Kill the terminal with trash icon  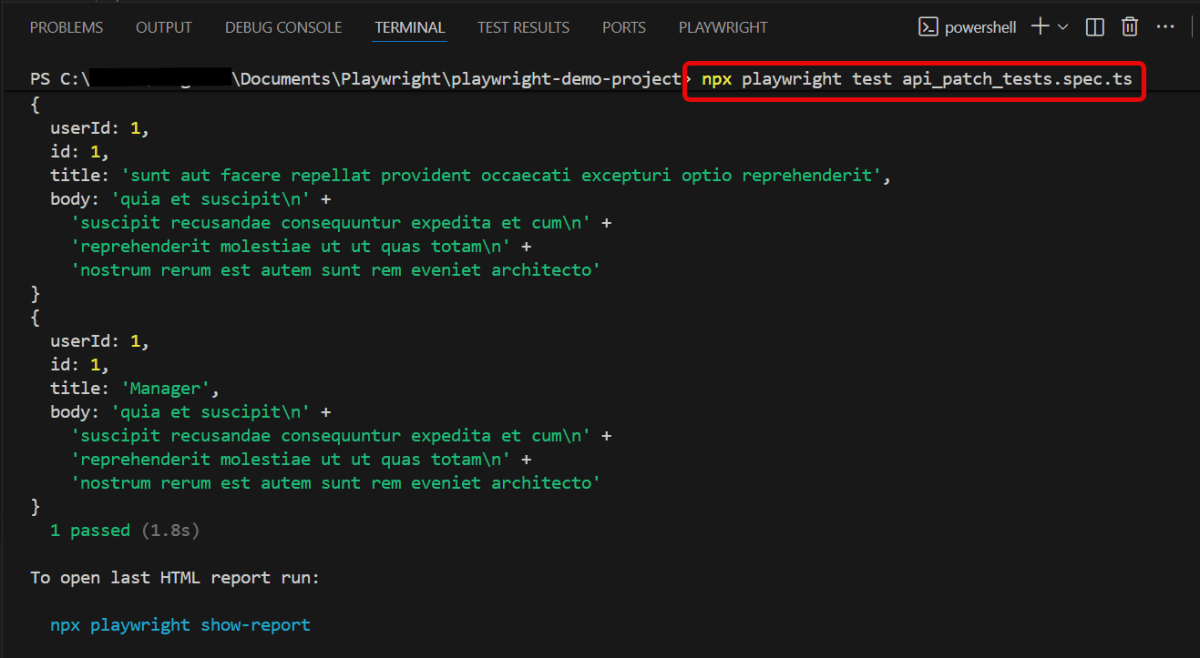click(x=1130, y=27)
